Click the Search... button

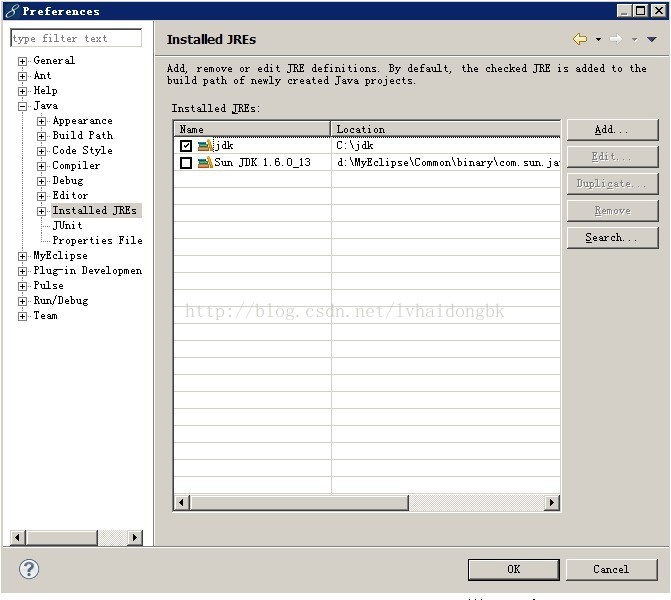(x=612, y=238)
